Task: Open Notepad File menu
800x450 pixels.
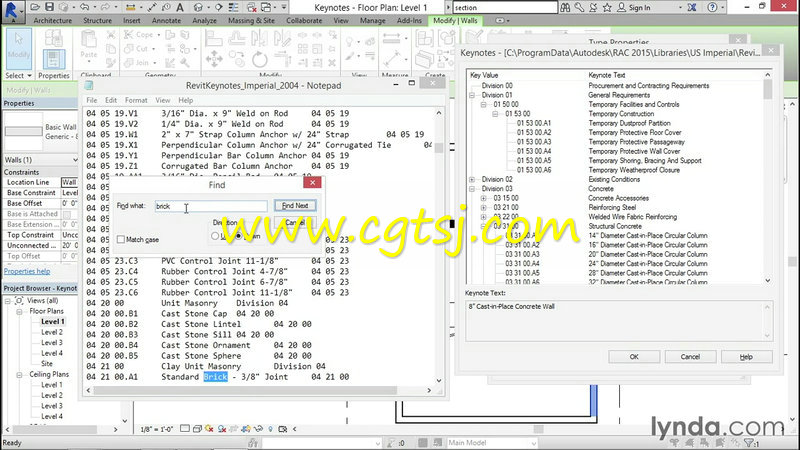Action: pyautogui.click(x=91, y=101)
